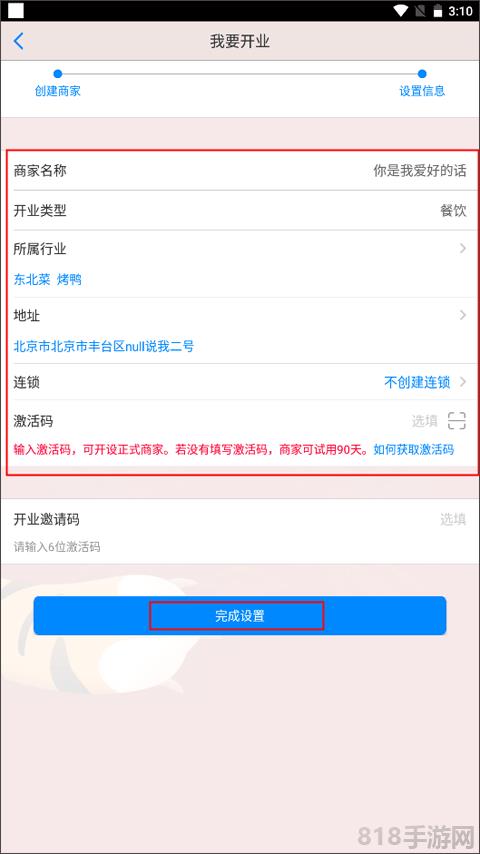The width and height of the screenshot is (480, 854).
Task: Tap the back arrow icon
Action: 19,41
